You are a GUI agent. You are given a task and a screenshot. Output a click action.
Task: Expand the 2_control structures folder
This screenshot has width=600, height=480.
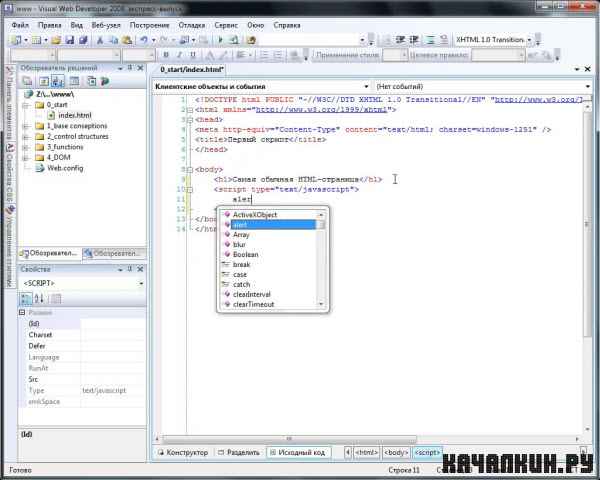(x=26, y=137)
